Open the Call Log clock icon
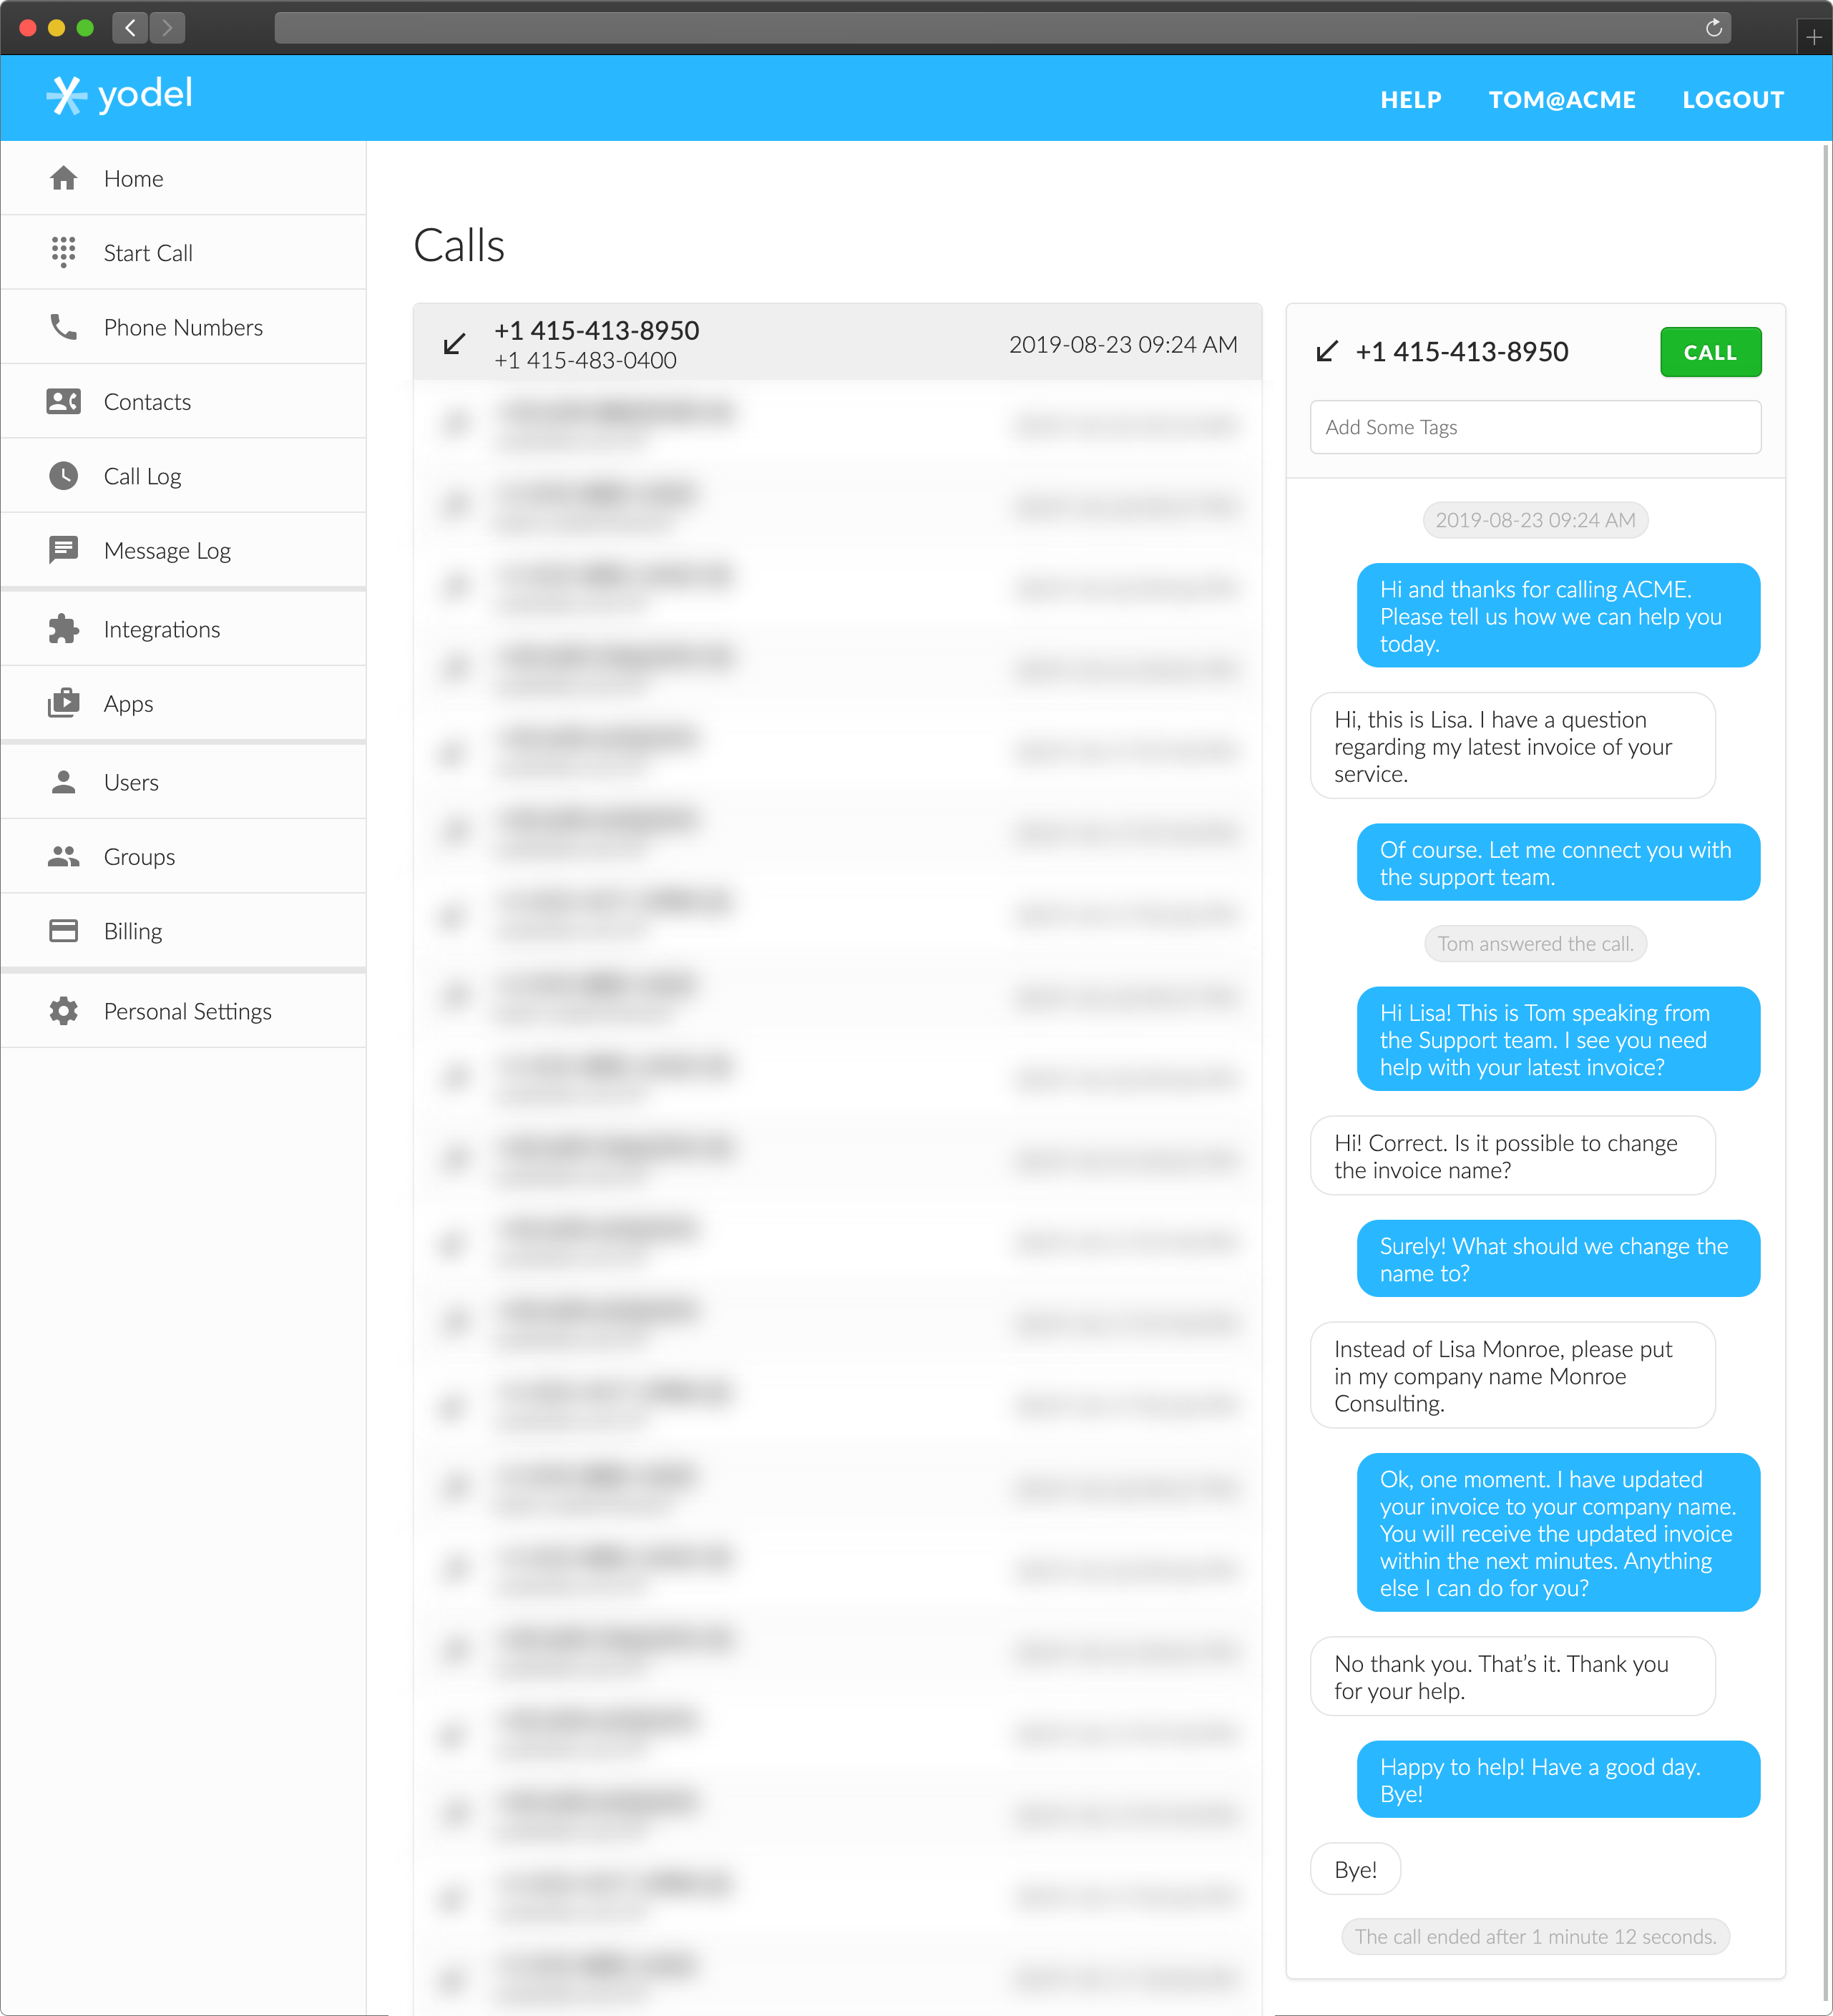Viewport: 1833px width, 2016px height. [x=64, y=476]
